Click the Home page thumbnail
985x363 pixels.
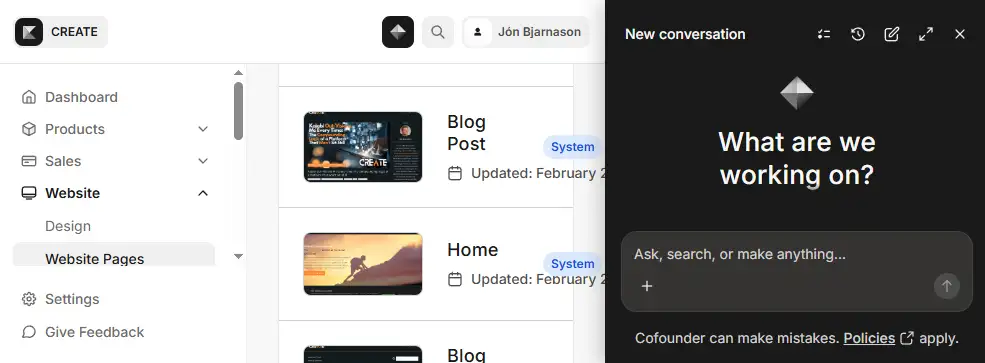click(362, 264)
